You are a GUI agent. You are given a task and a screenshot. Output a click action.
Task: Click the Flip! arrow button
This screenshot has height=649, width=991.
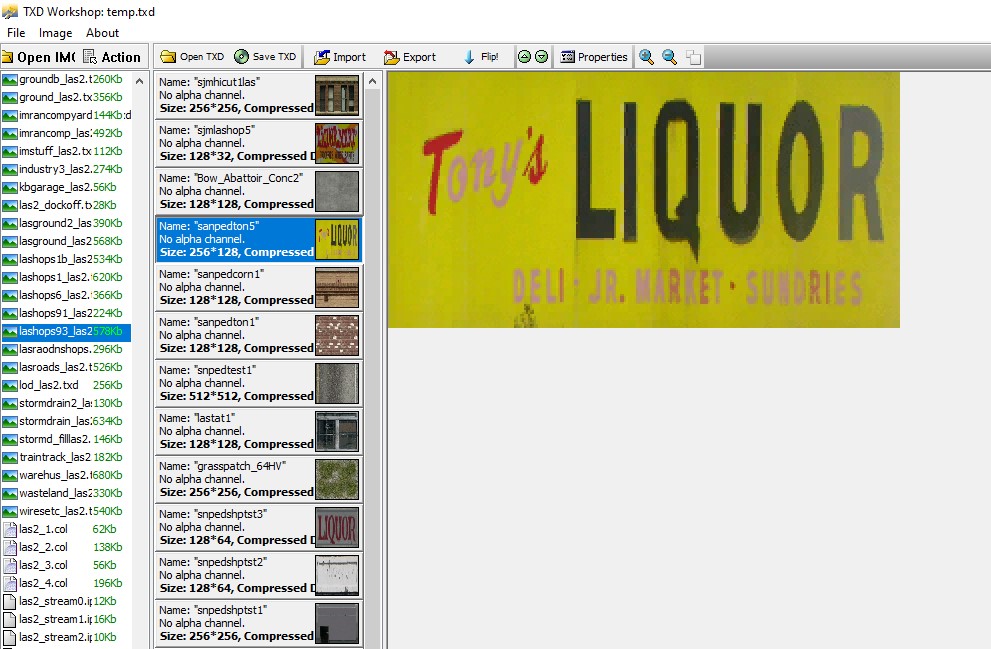(x=481, y=57)
